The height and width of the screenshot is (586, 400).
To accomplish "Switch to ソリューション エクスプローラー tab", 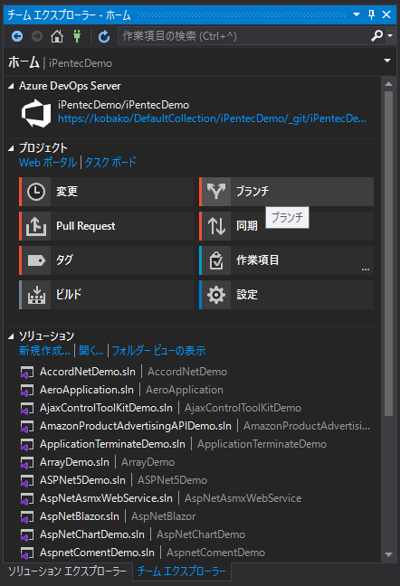I will click(x=67, y=571).
